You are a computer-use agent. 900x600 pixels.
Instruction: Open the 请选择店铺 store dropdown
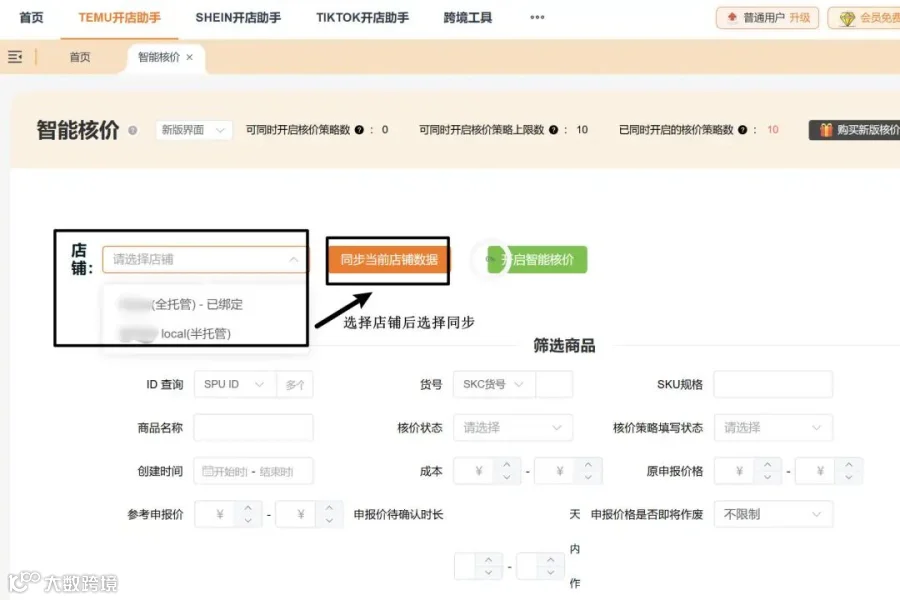point(205,260)
